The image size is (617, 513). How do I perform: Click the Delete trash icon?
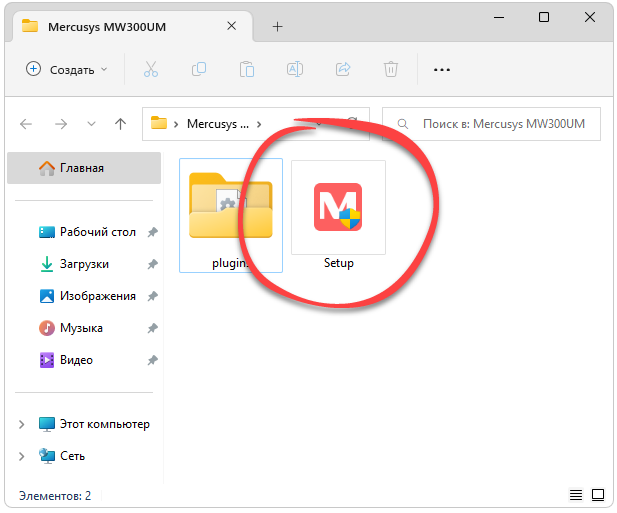click(x=391, y=69)
